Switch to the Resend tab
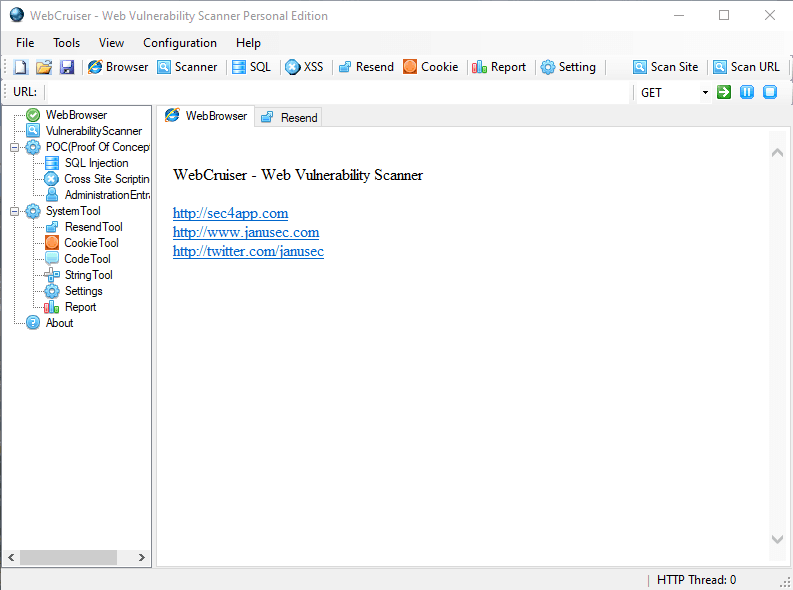The width and height of the screenshot is (793, 590). point(289,118)
